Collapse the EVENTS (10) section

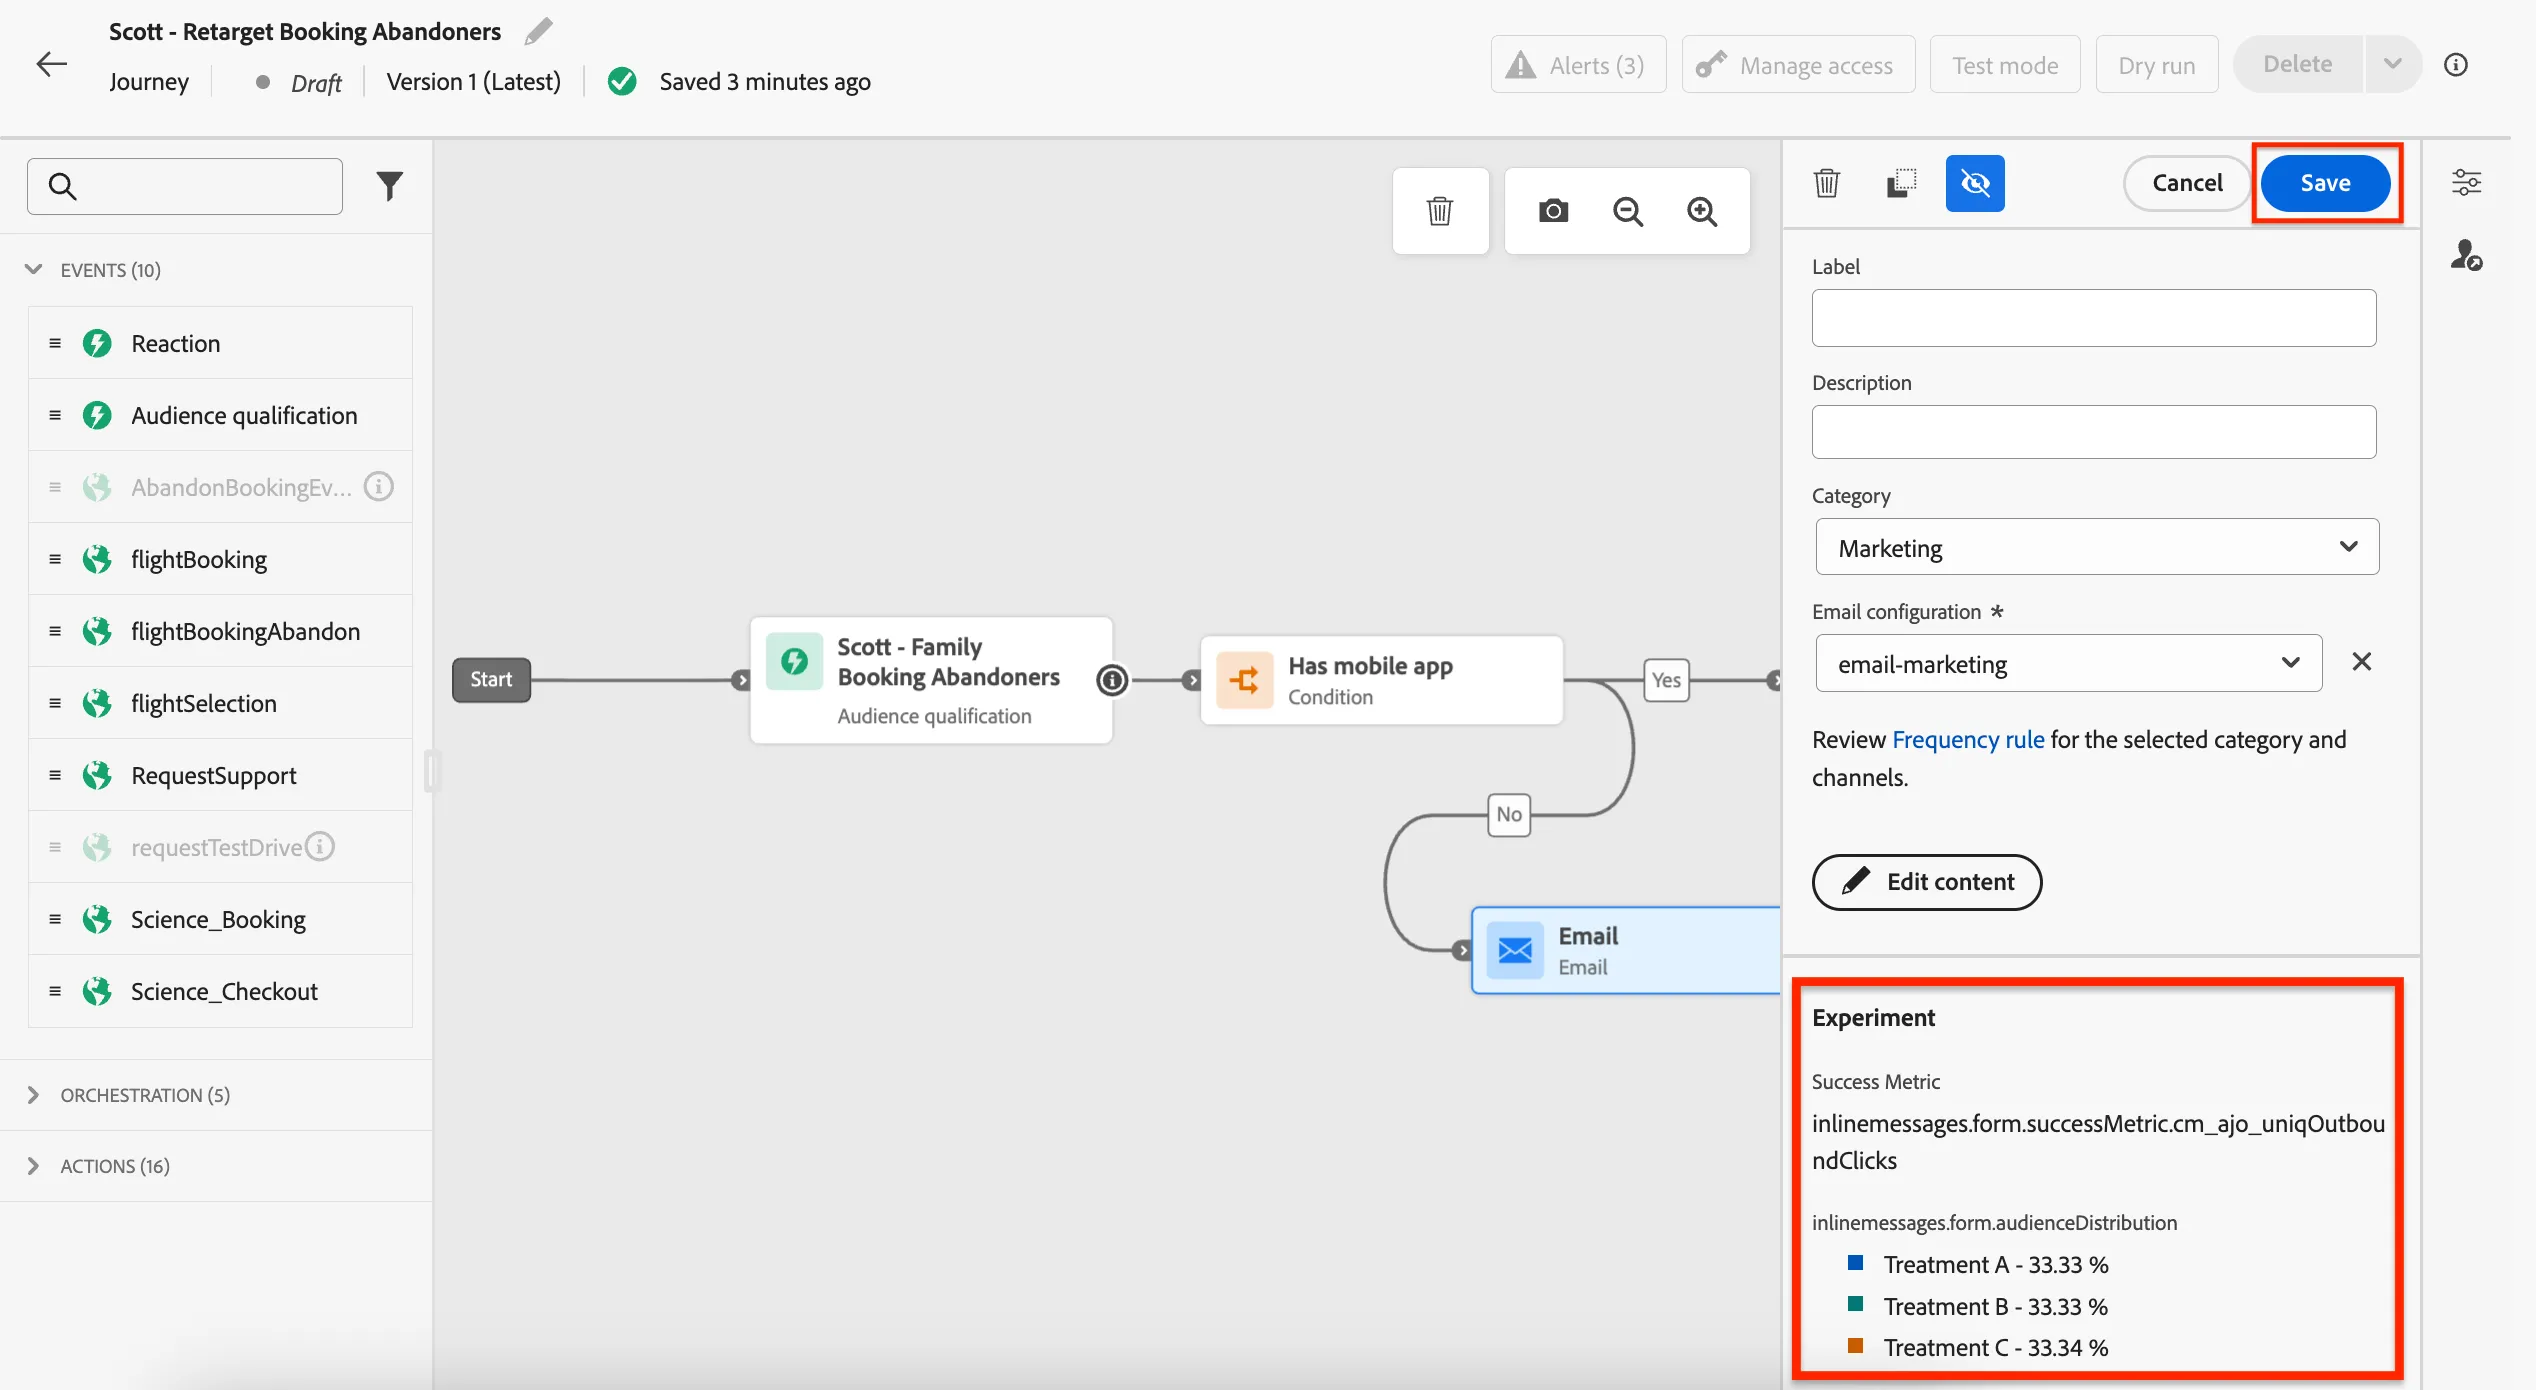pyautogui.click(x=34, y=269)
